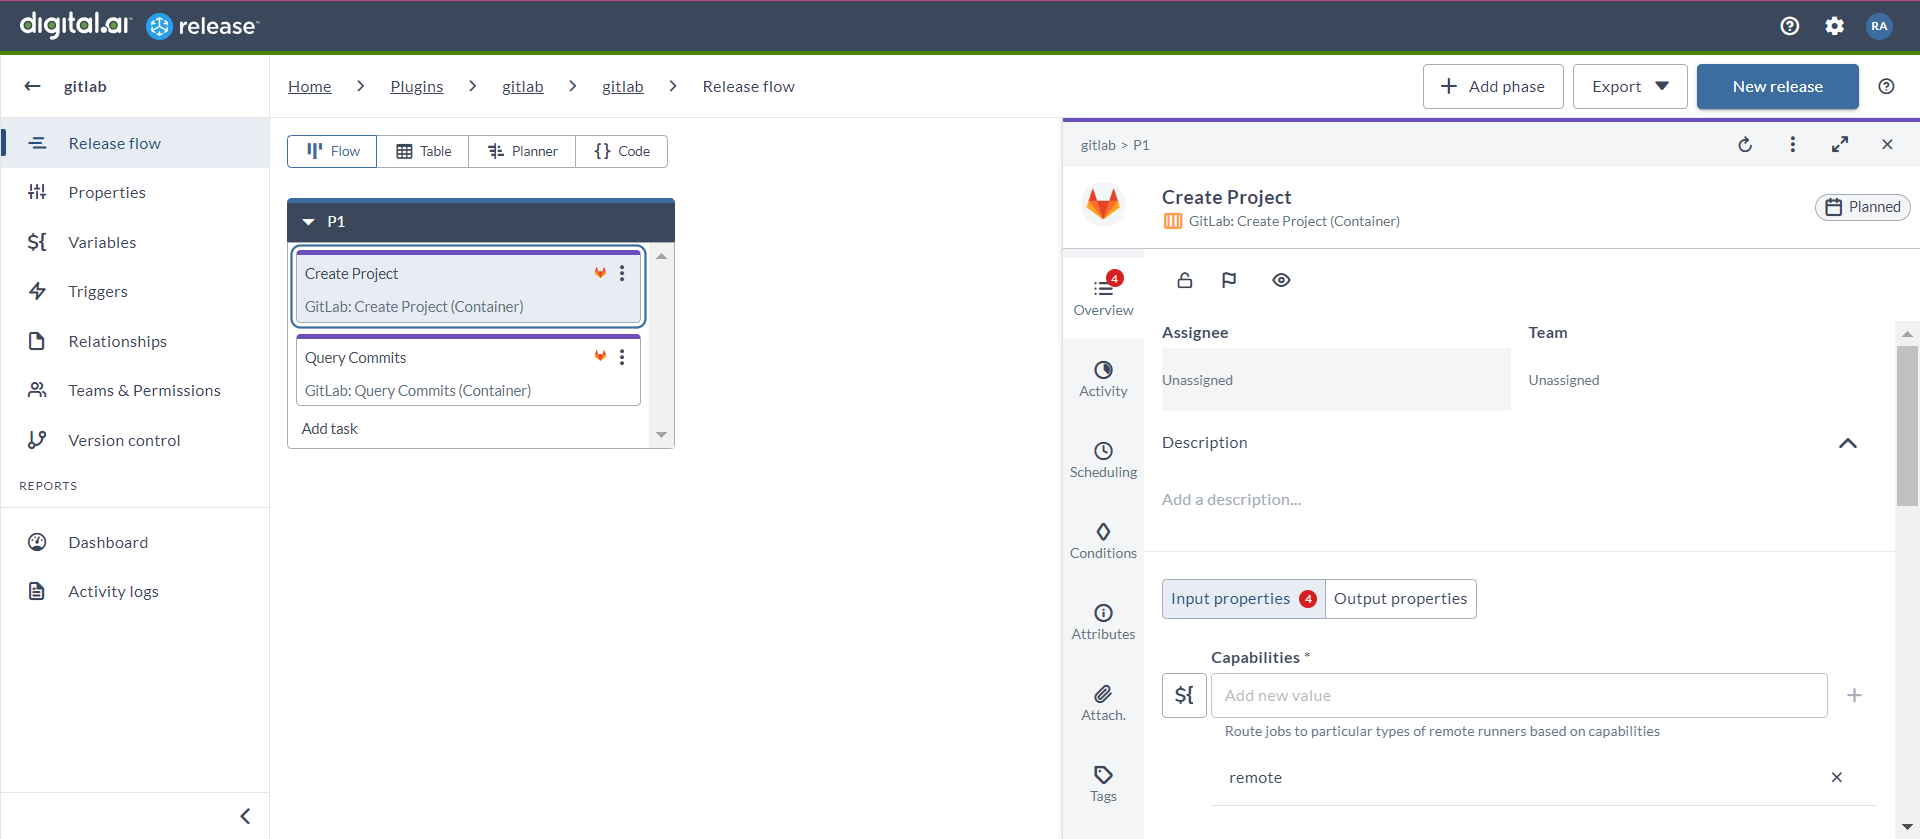Screen dimensions: 1920x839
Task: Go to Plugins breadcrumb link
Action: point(417,87)
